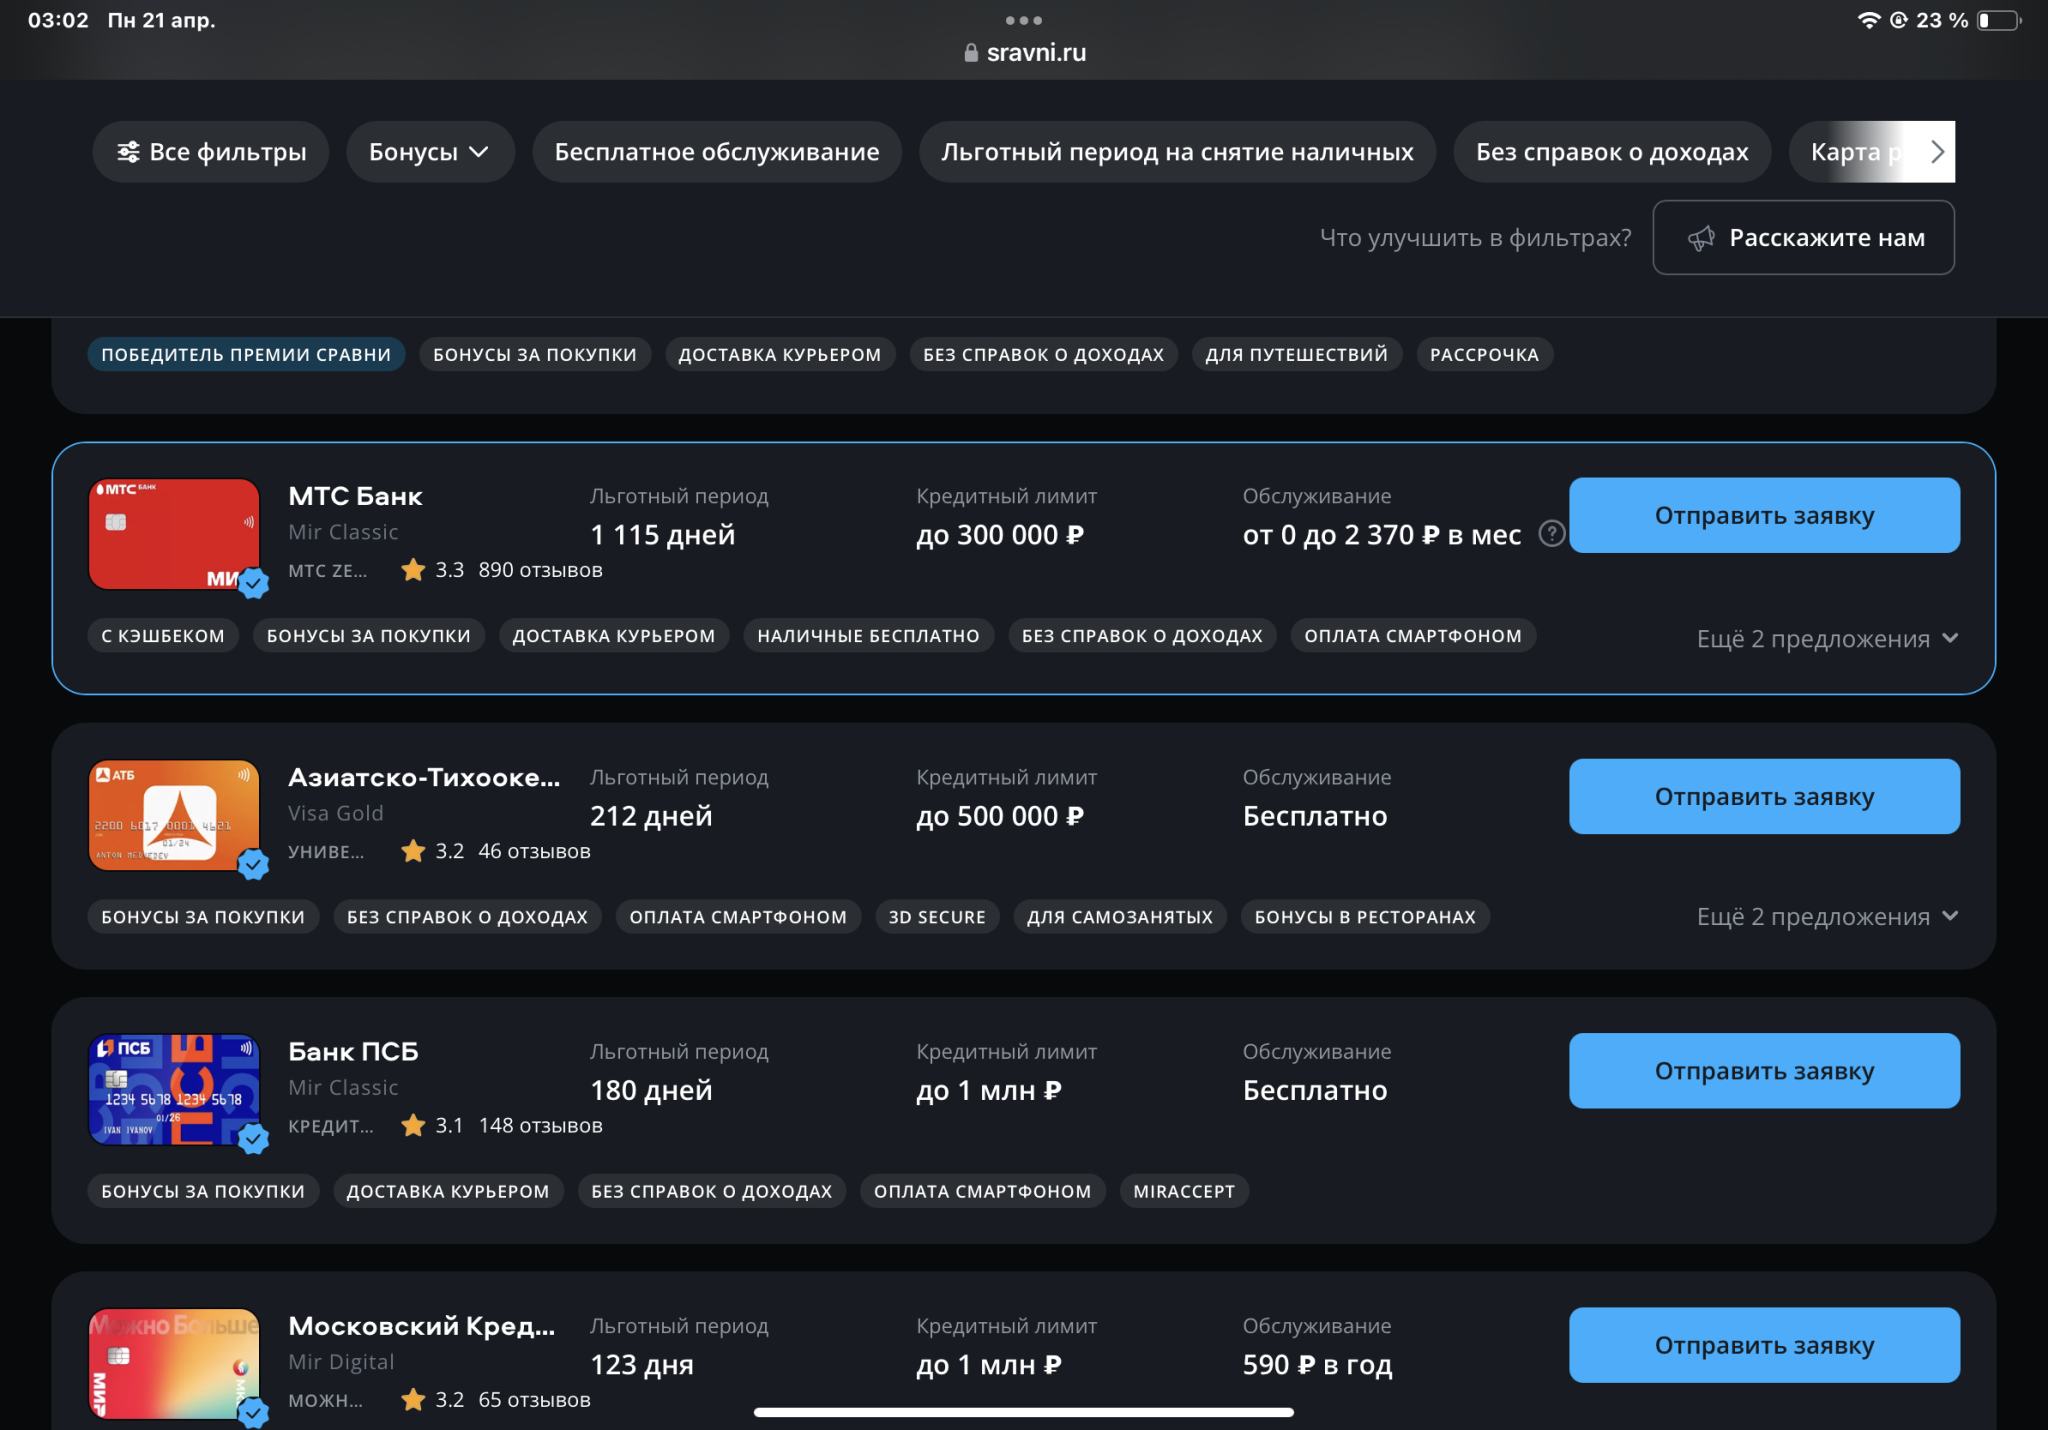The width and height of the screenshot is (2048, 1430).
Task: Click the filter row's right scroll arrow
Action: click(x=1937, y=152)
